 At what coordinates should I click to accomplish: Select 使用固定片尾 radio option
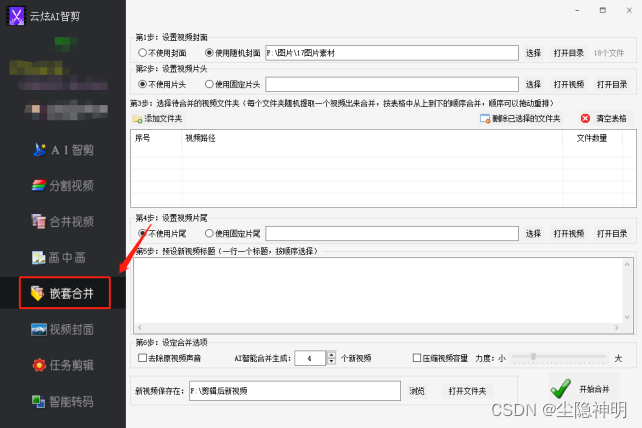tap(233, 233)
